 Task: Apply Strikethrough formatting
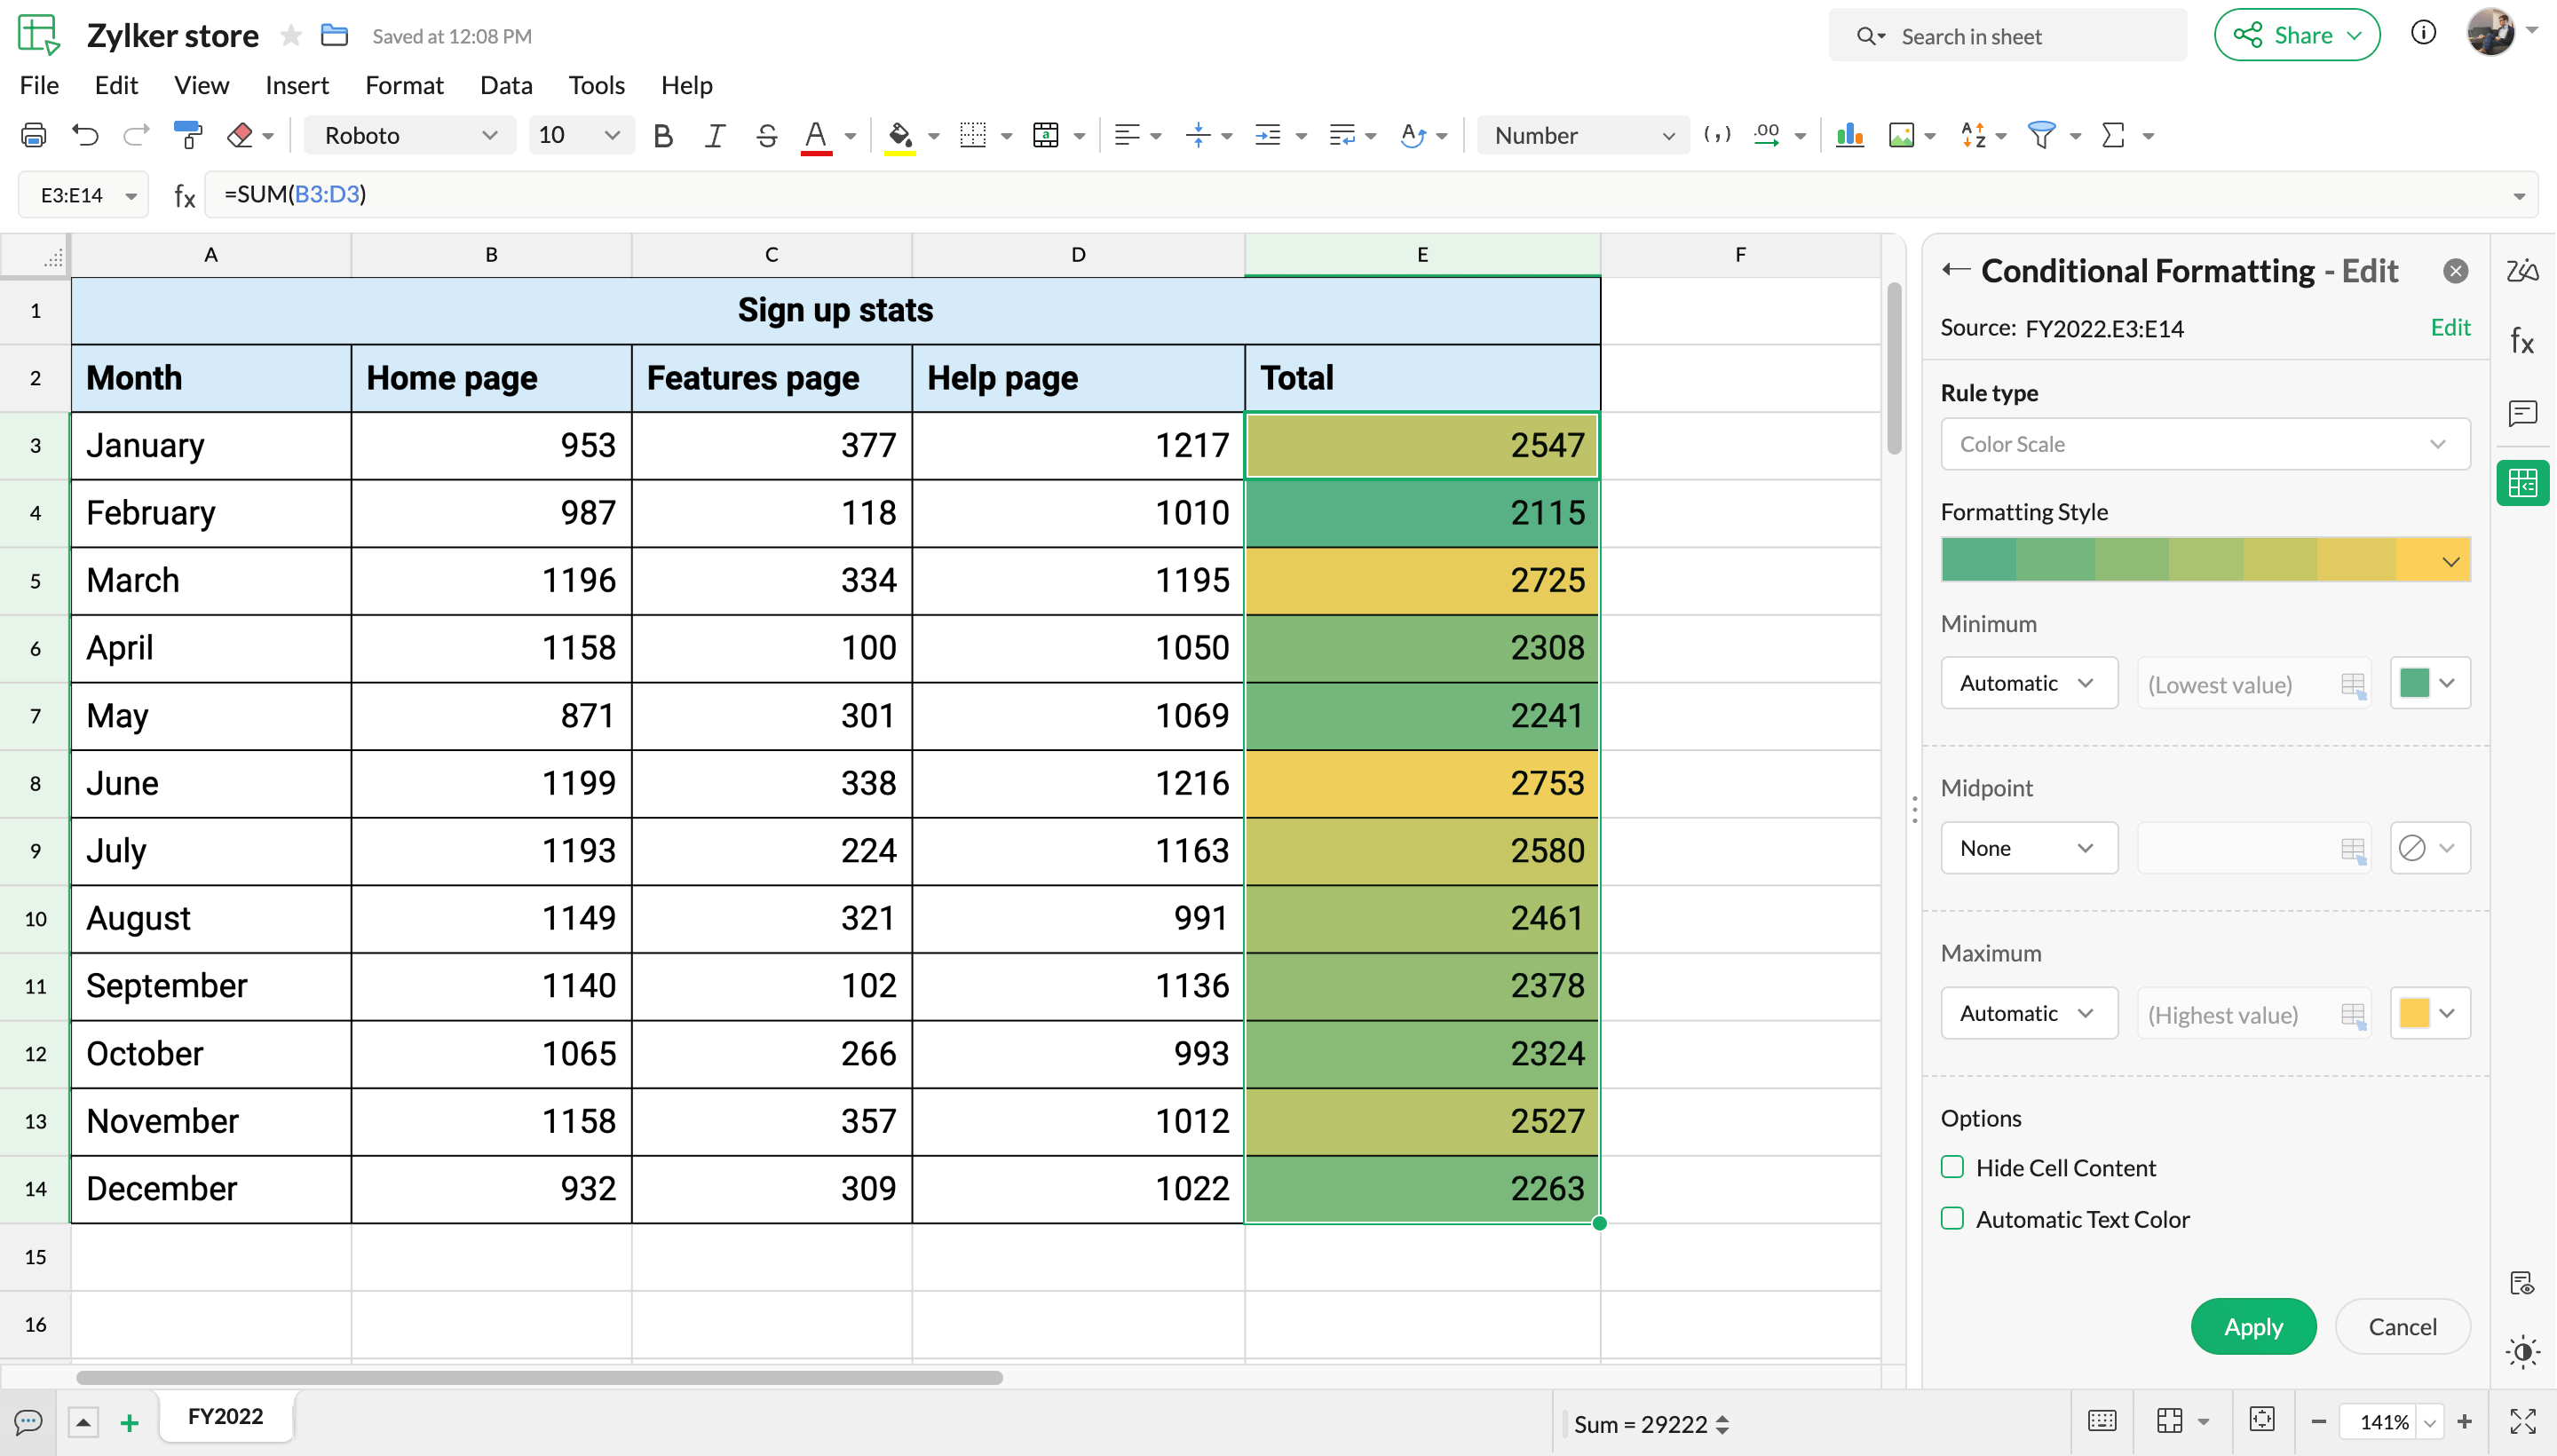click(766, 135)
